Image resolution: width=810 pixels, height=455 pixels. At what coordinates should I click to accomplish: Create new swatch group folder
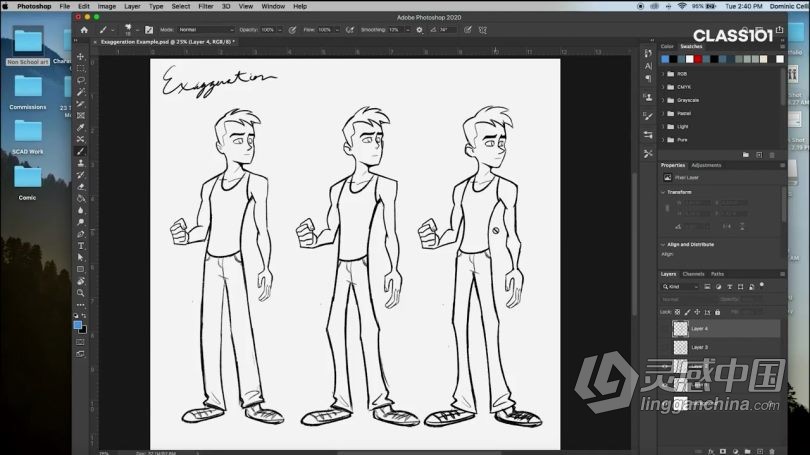(x=746, y=155)
